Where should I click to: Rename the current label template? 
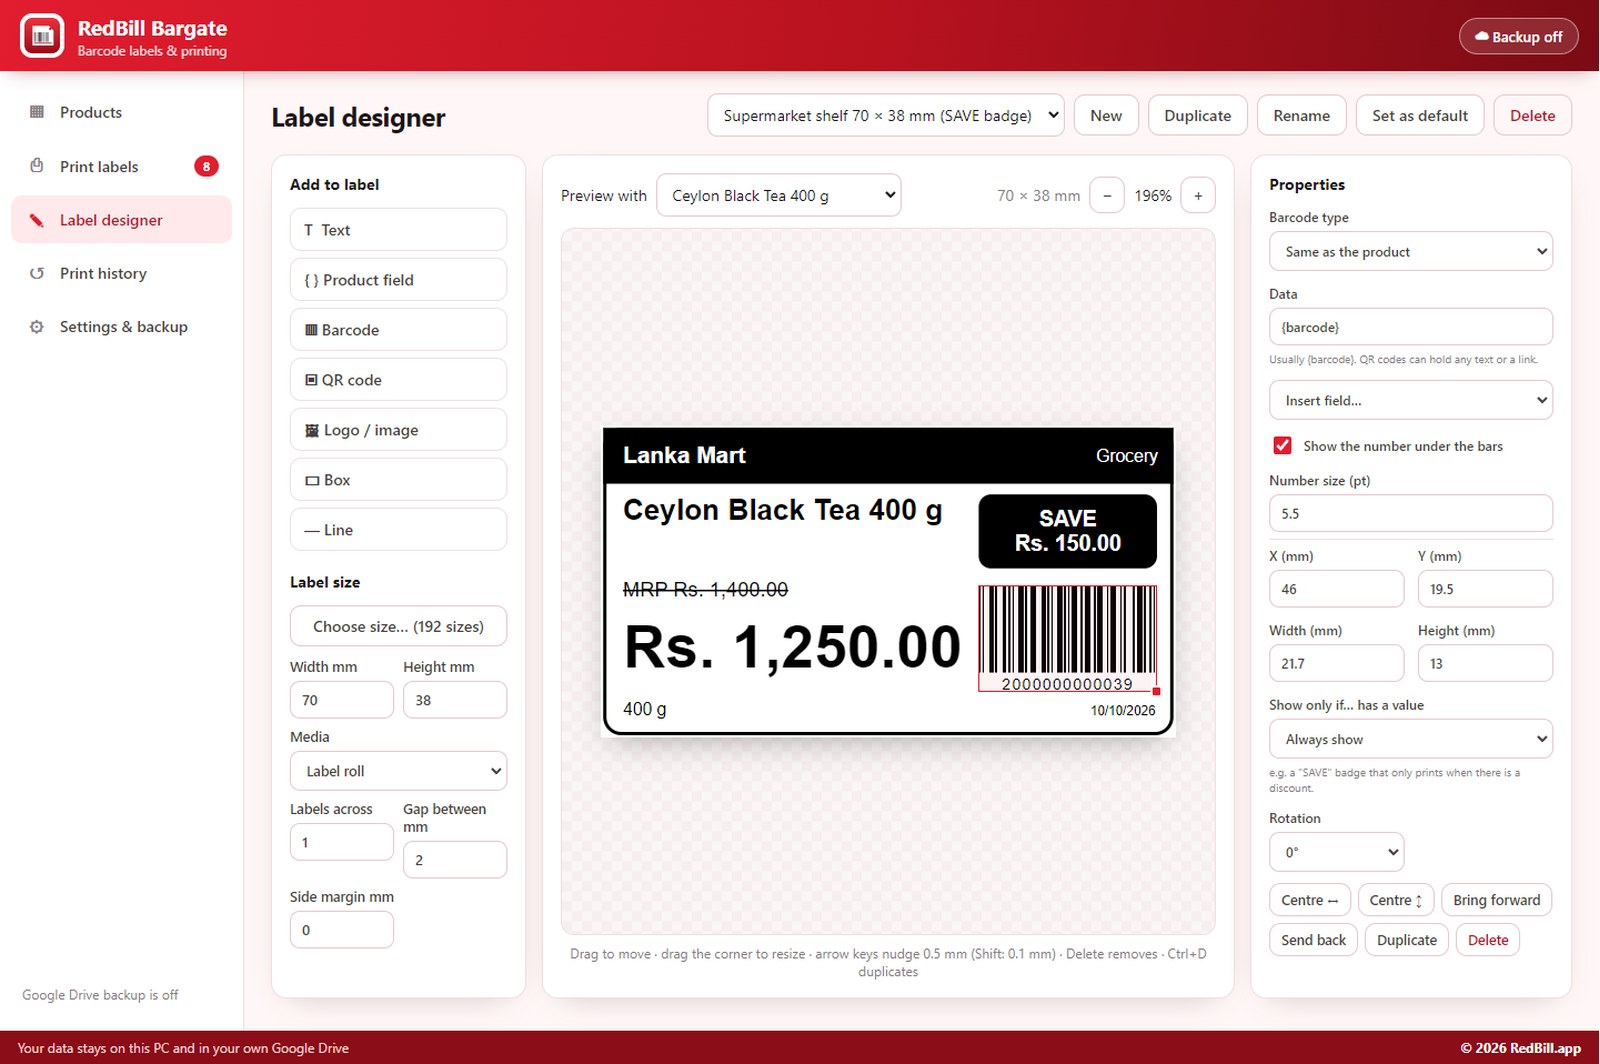1301,115
